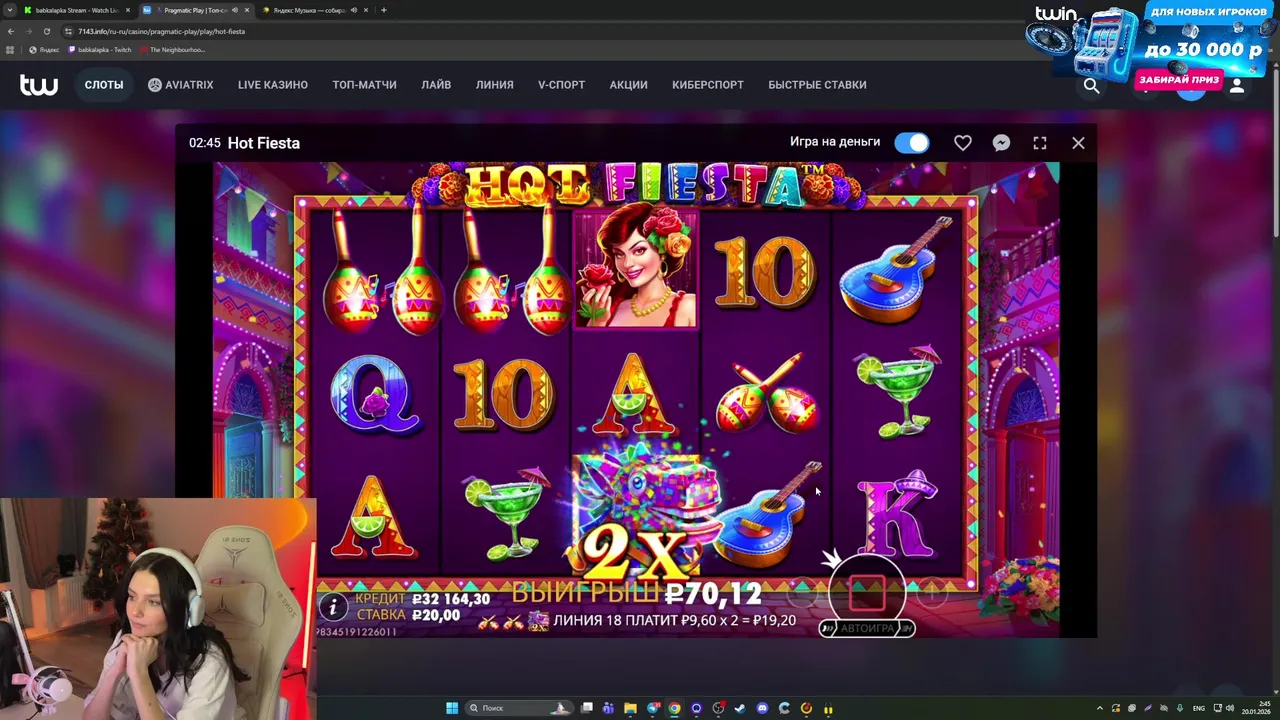
Task: Switch the ENG keyboard language indicator
Action: (1199, 708)
